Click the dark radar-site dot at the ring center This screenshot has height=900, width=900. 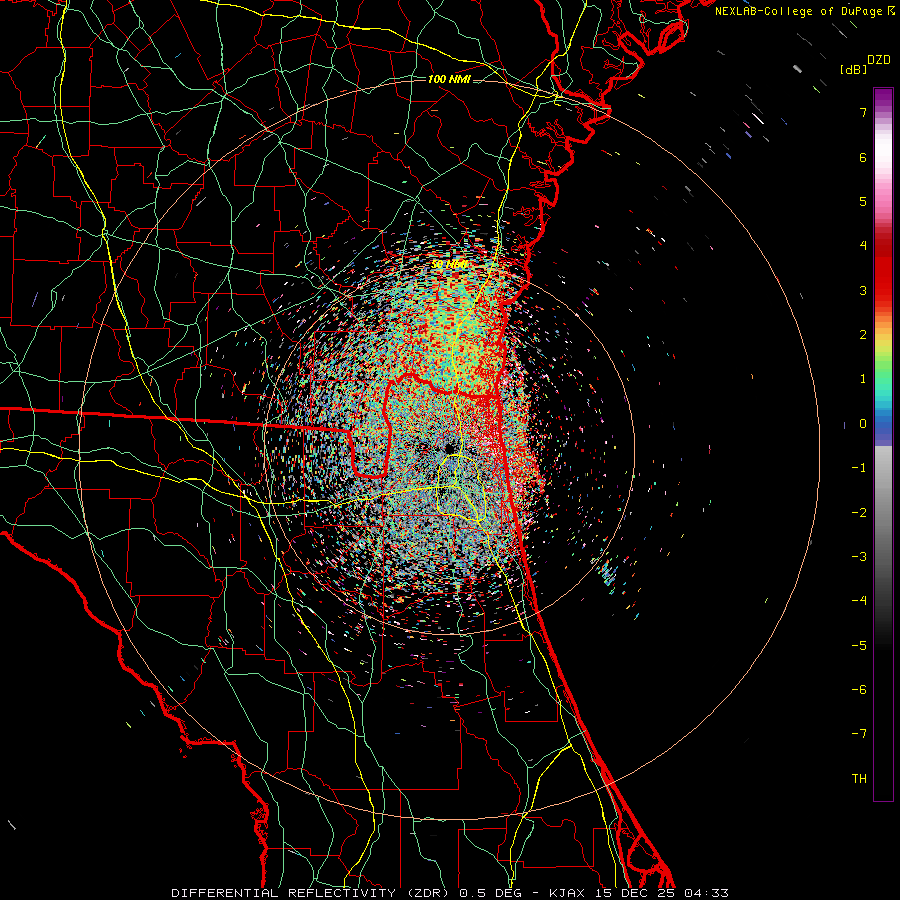449,448
